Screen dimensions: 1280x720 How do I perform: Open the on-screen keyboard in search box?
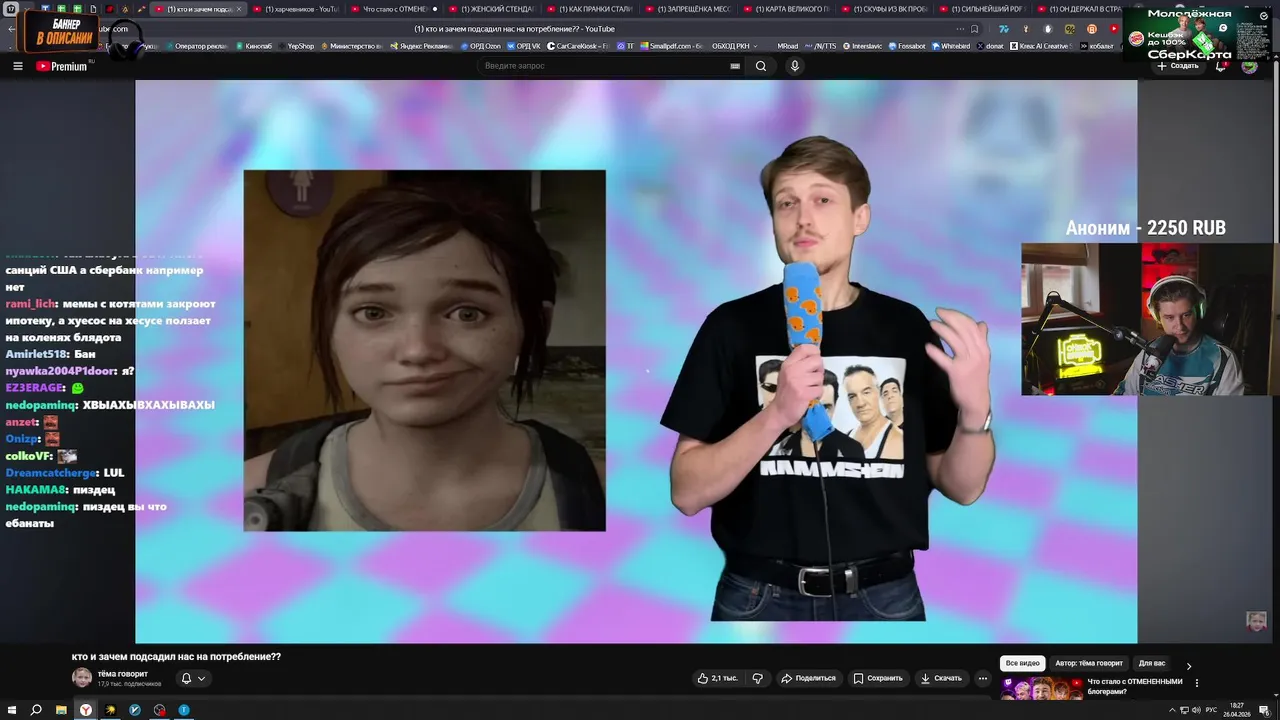pos(735,66)
